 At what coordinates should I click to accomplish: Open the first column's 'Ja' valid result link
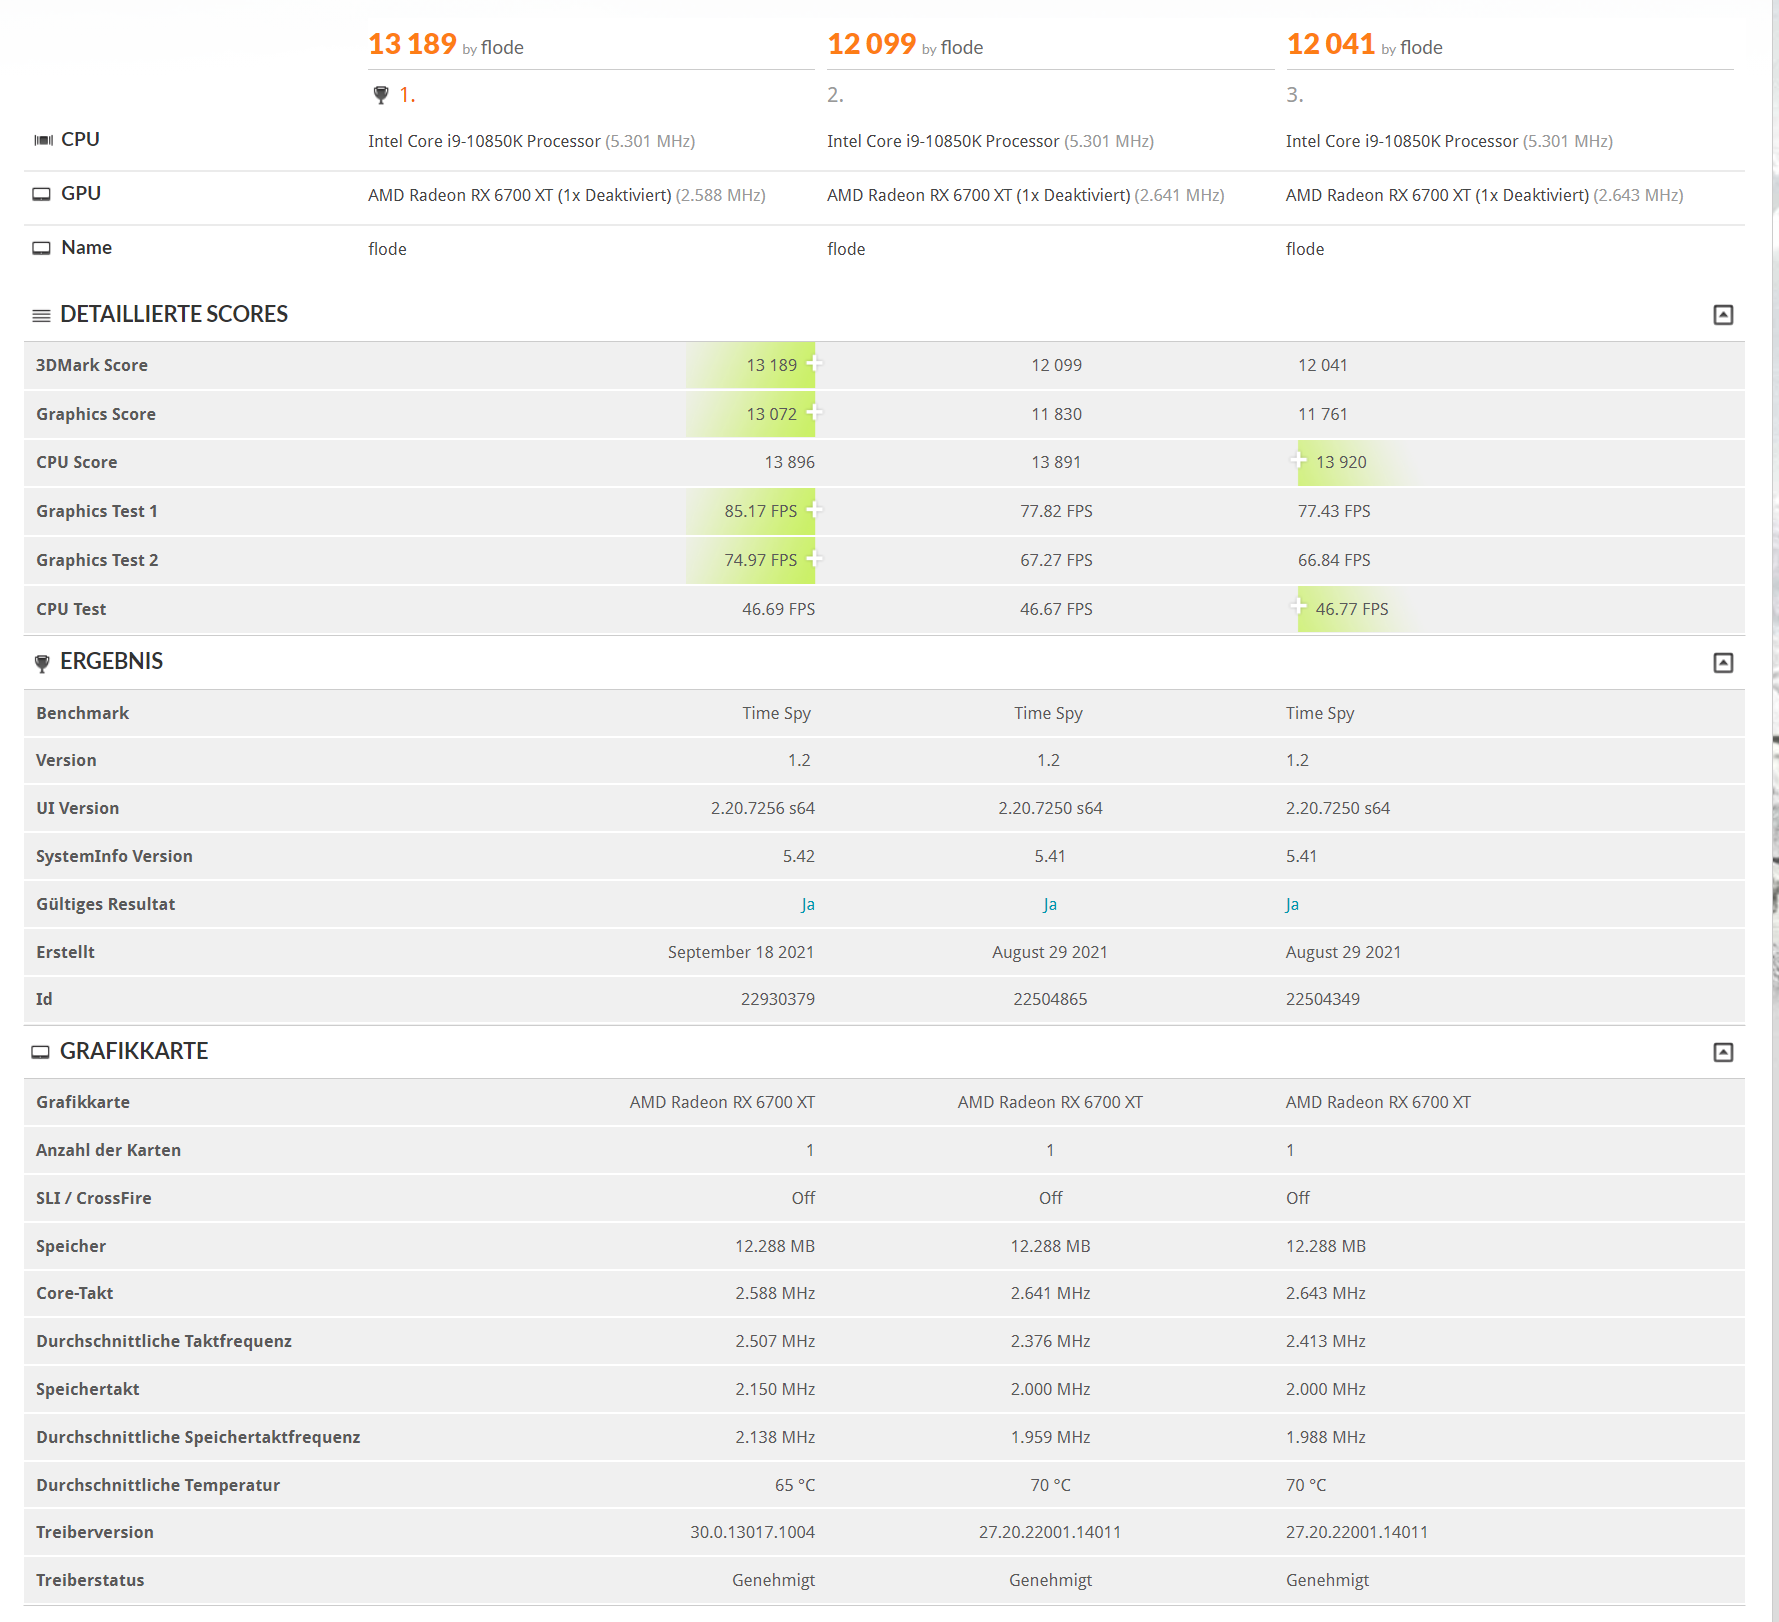[x=808, y=905]
